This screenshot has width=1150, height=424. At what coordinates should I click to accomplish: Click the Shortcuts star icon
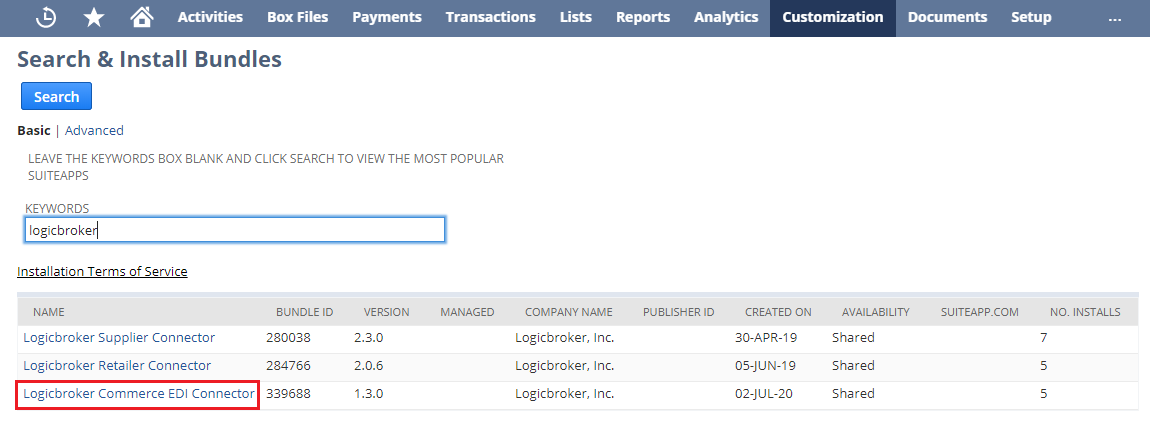[94, 17]
